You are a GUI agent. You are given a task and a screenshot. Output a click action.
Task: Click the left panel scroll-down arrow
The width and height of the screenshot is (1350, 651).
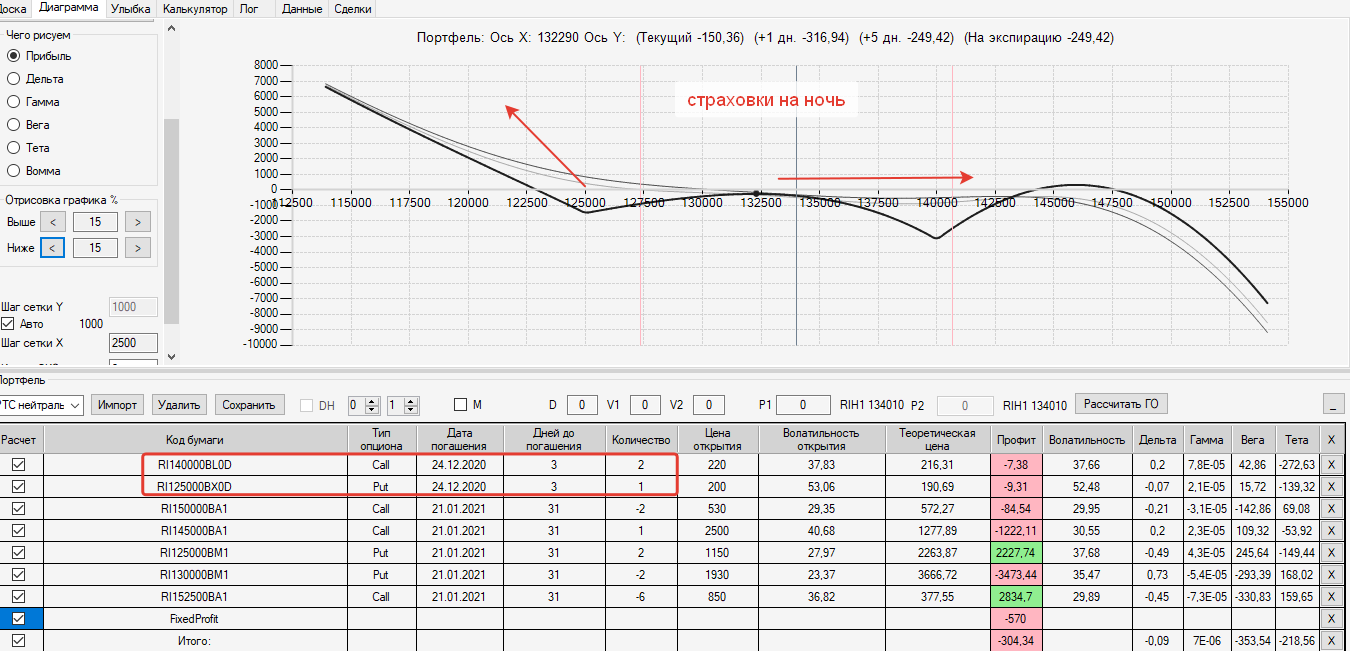tap(171, 356)
